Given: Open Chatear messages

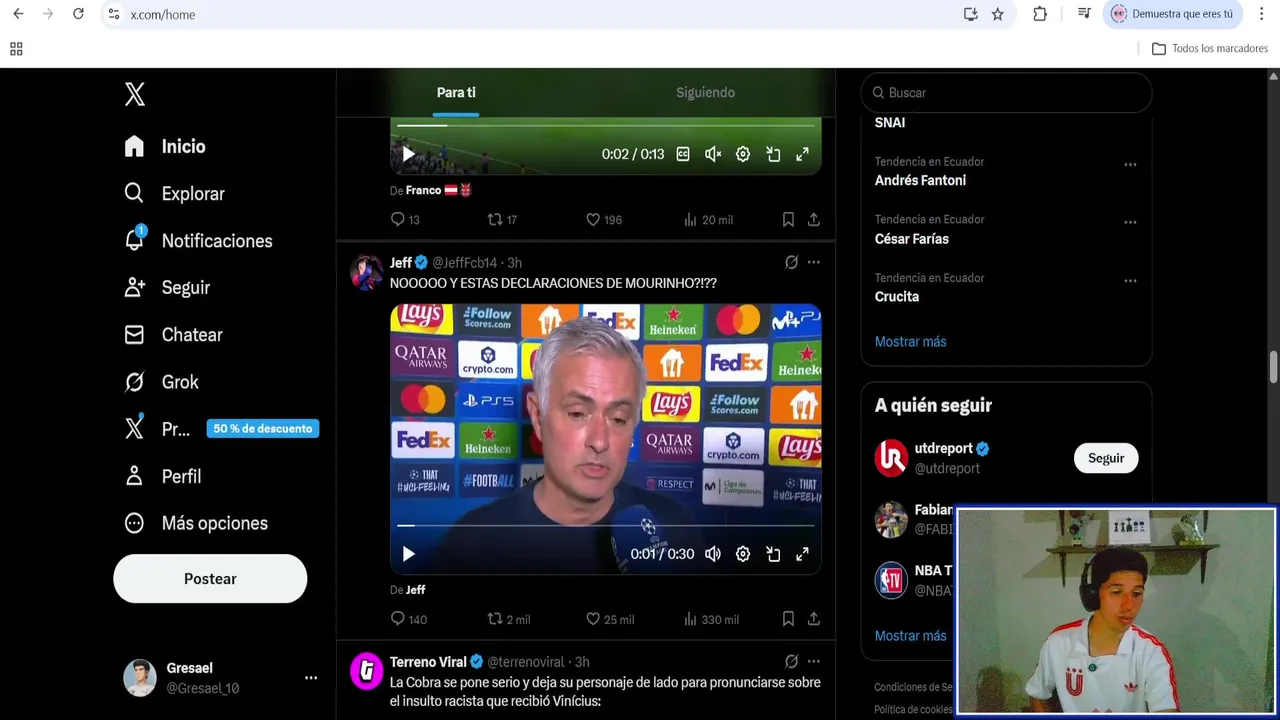Looking at the screenshot, I should [172, 334].
